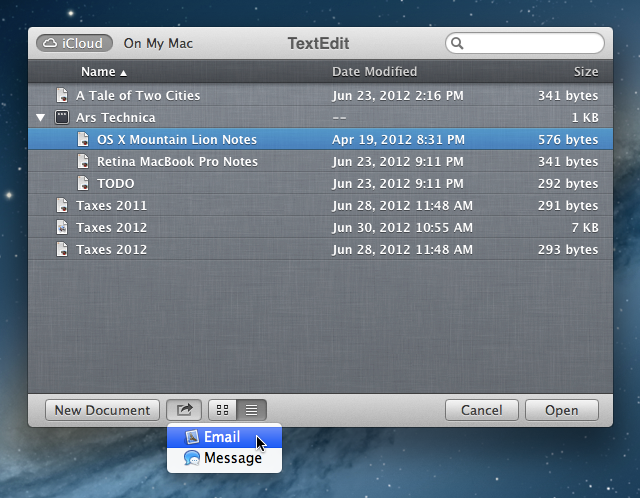Image resolution: width=640 pixels, height=498 pixels.
Task: Click the Cancel button
Action: [x=482, y=410]
